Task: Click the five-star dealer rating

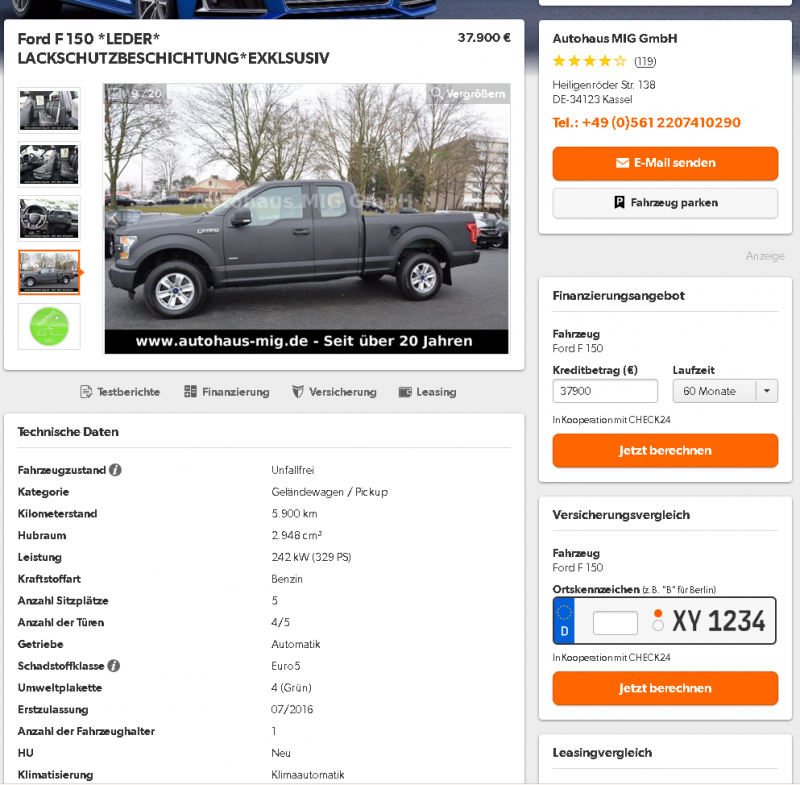Action: tap(589, 61)
